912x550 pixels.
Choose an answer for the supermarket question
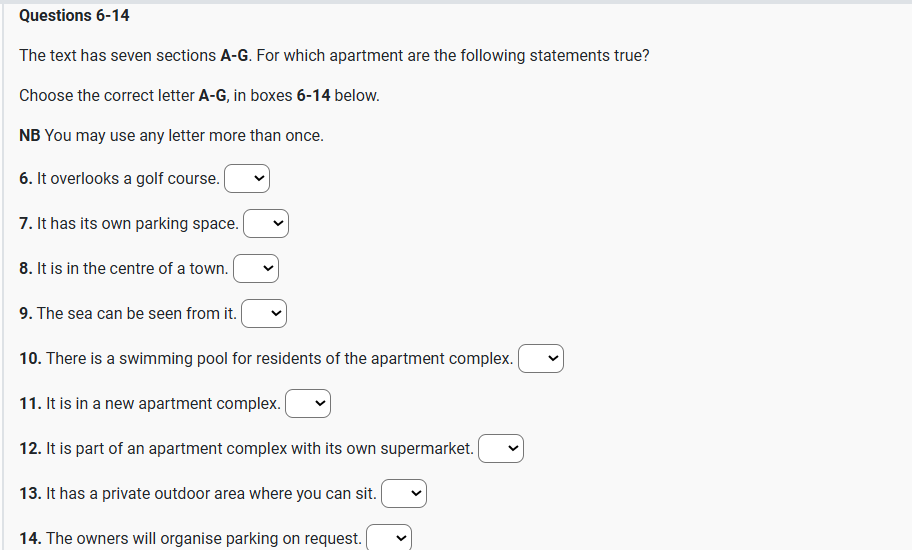501,449
